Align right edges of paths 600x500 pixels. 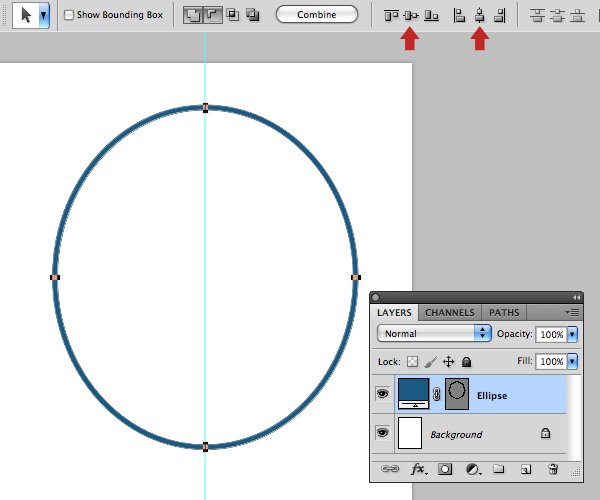coord(500,16)
